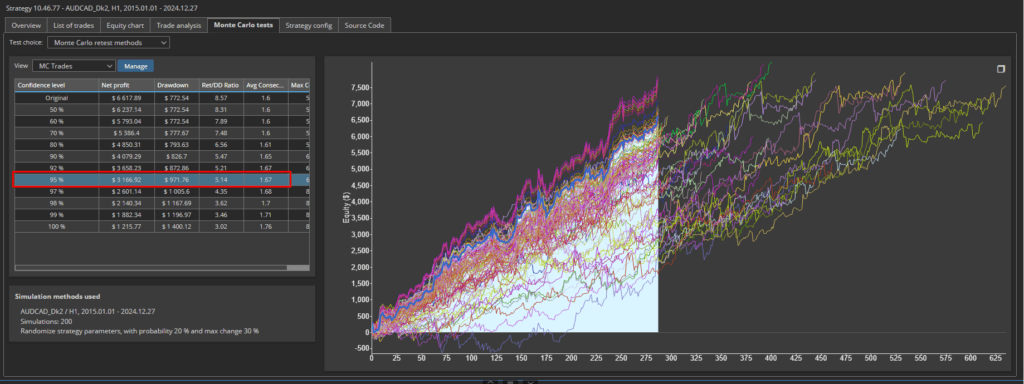
Task: Select the 50 % confidence row
Action: [162, 110]
